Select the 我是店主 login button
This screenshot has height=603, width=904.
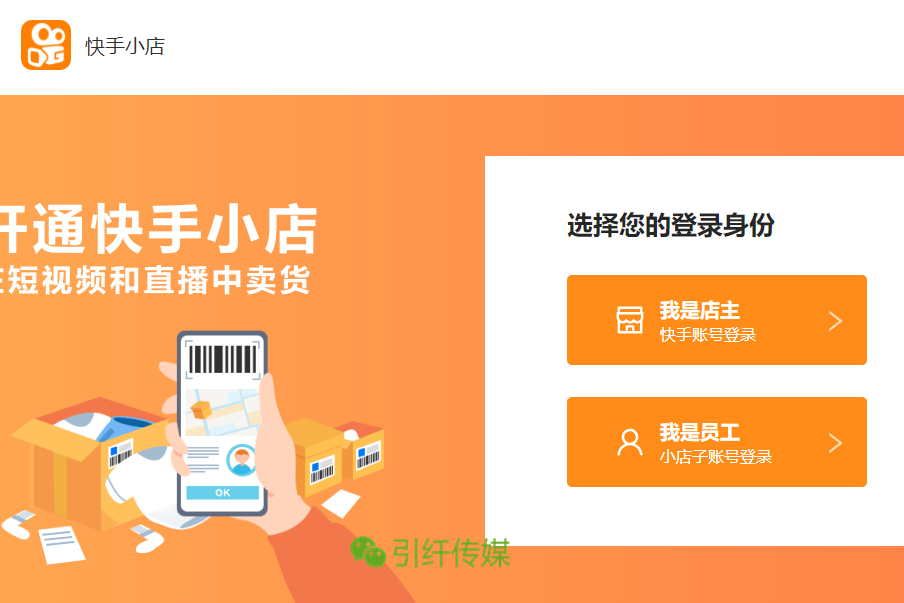(717, 320)
